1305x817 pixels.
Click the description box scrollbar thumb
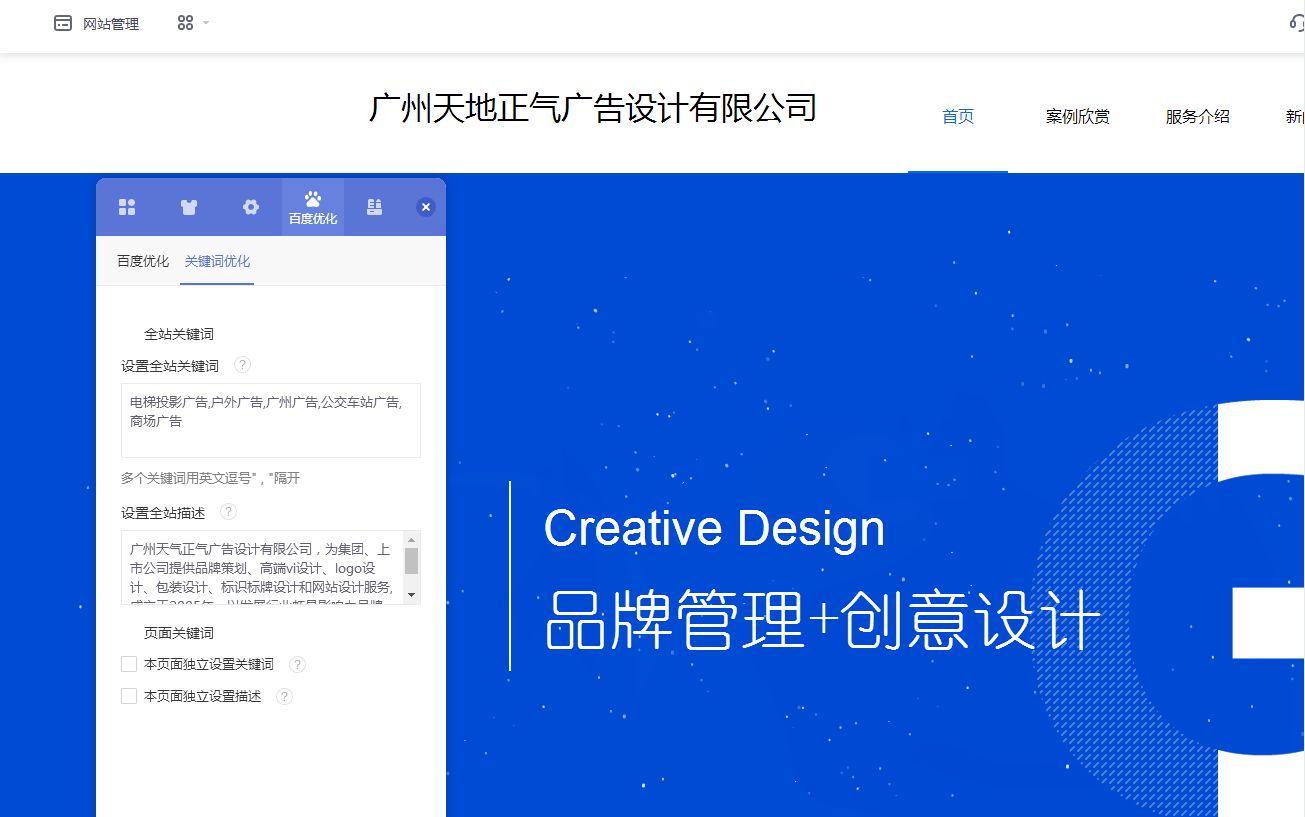click(411, 561)
